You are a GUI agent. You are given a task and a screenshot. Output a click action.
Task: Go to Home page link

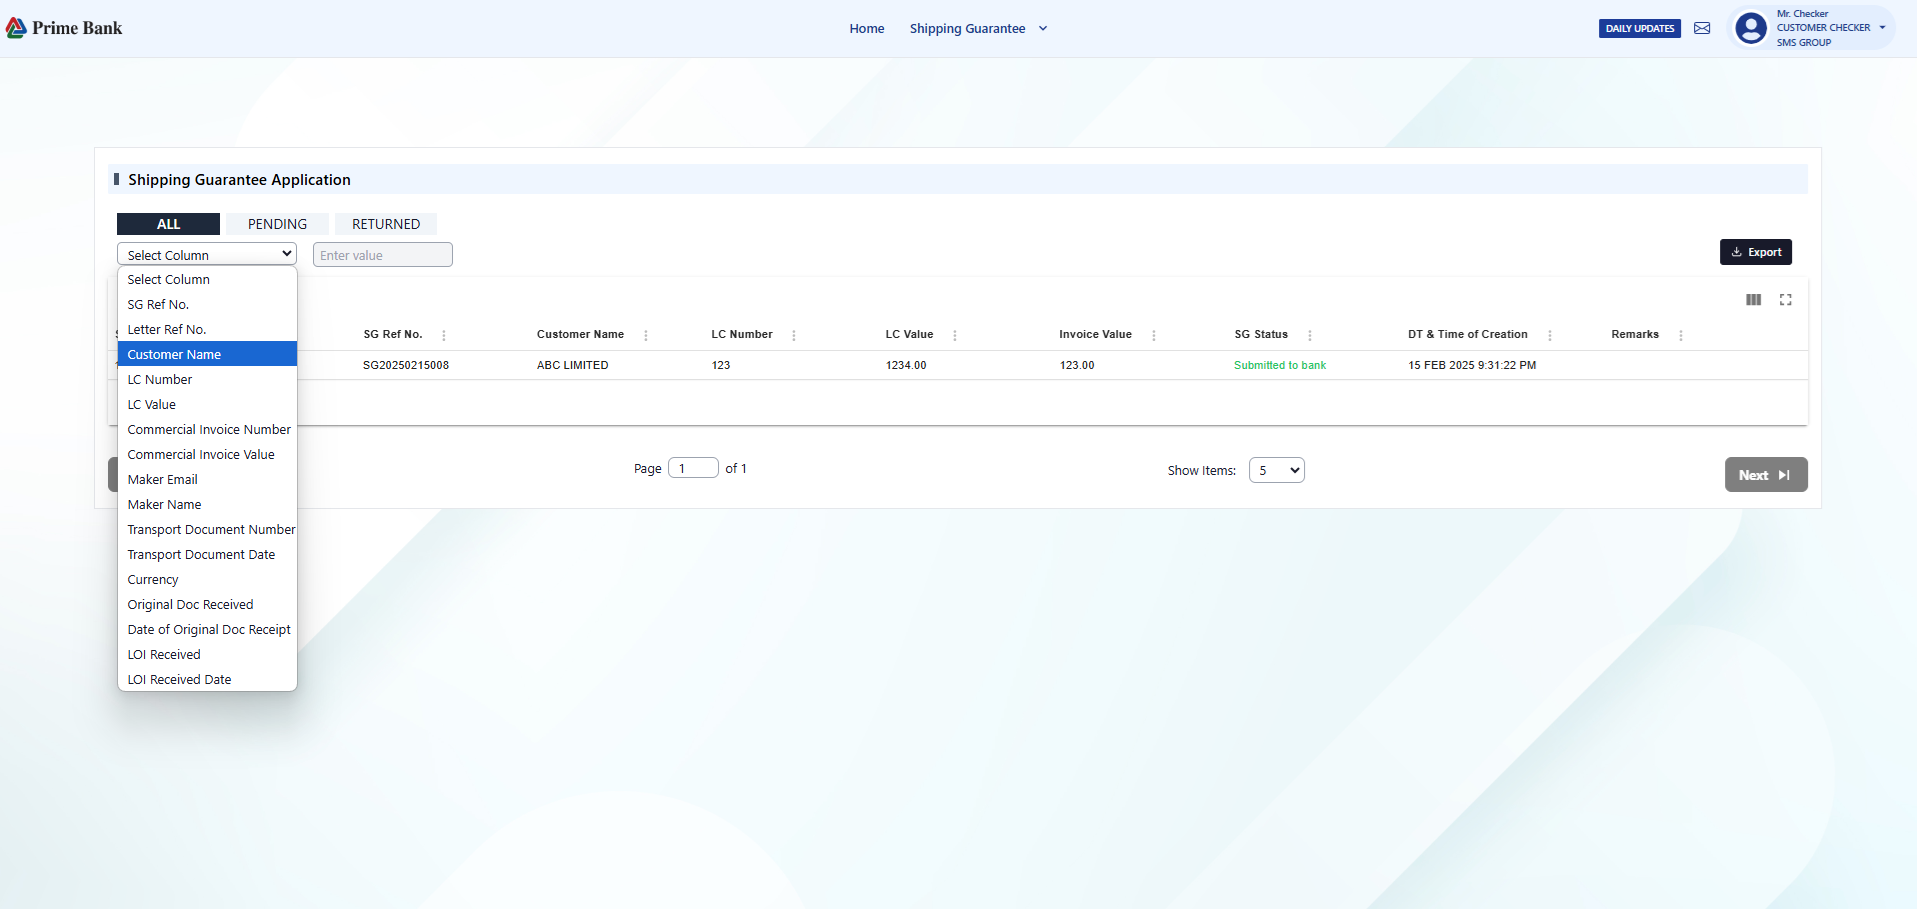[867, 28]
